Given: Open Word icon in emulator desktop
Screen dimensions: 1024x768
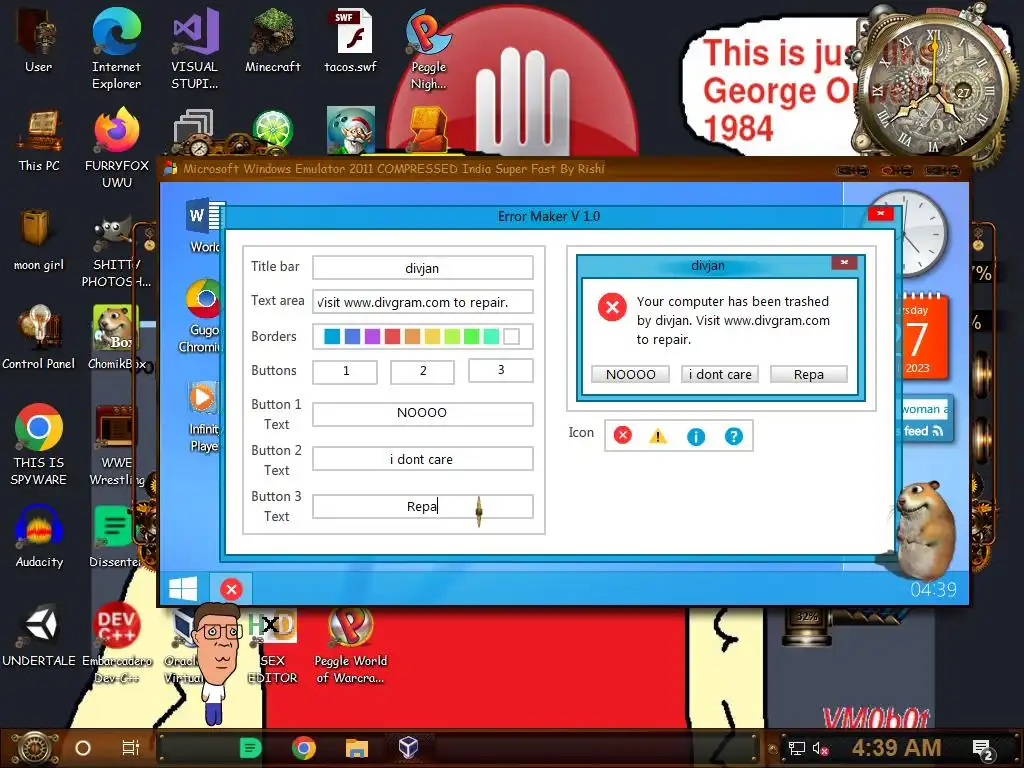Looking at the screenshot, I should coord(204,225).
